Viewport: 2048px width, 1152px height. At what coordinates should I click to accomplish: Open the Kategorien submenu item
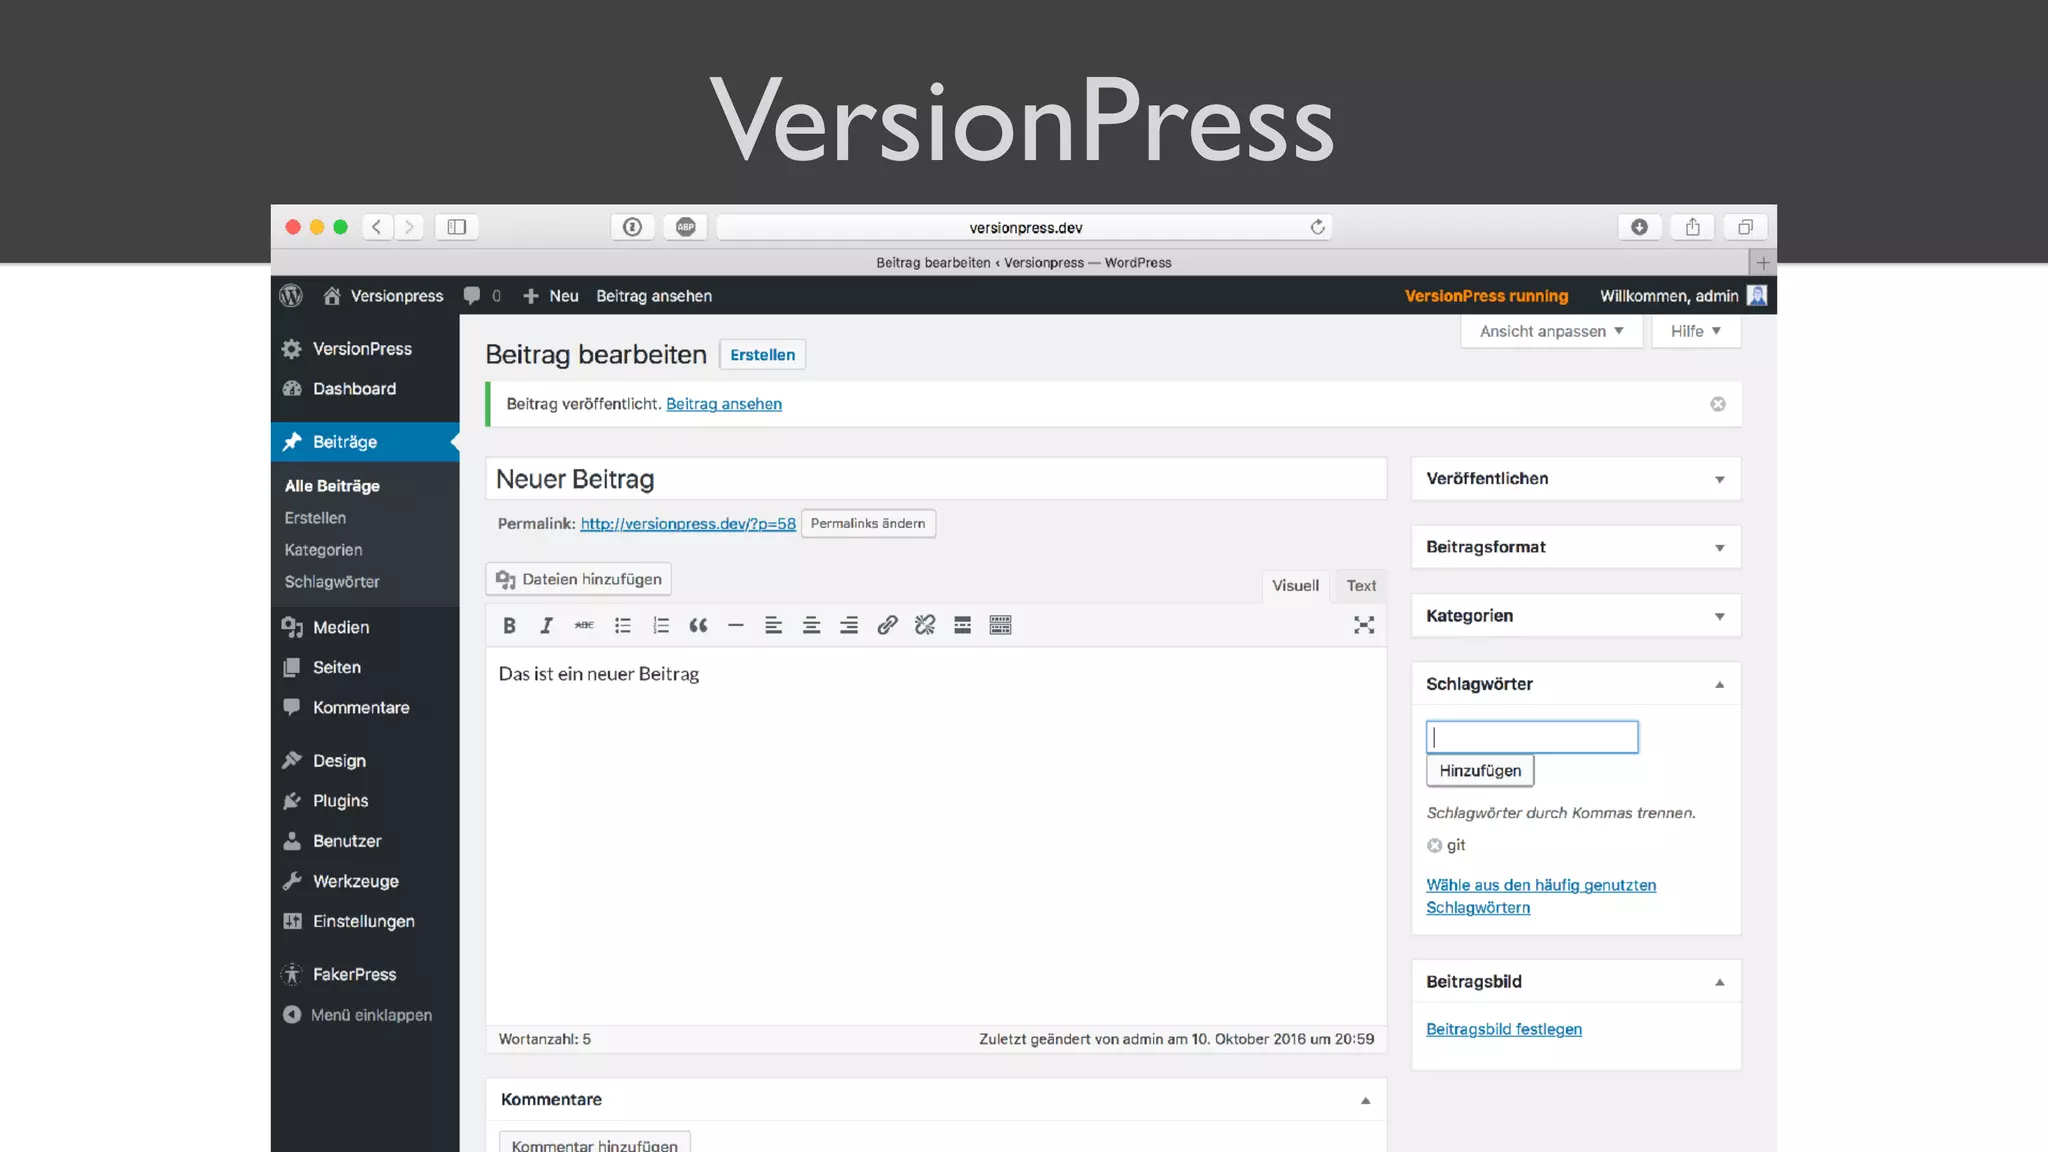point(323,550)
